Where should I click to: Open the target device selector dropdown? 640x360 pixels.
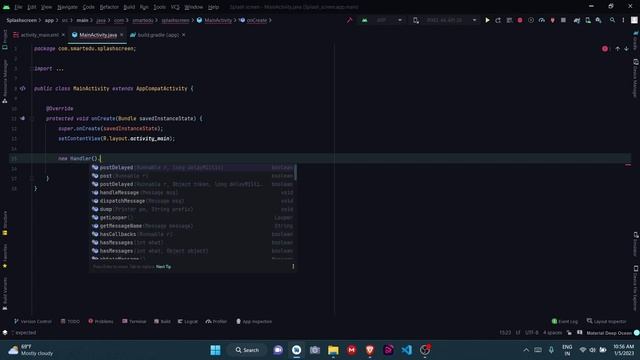[x=445, y=20]
